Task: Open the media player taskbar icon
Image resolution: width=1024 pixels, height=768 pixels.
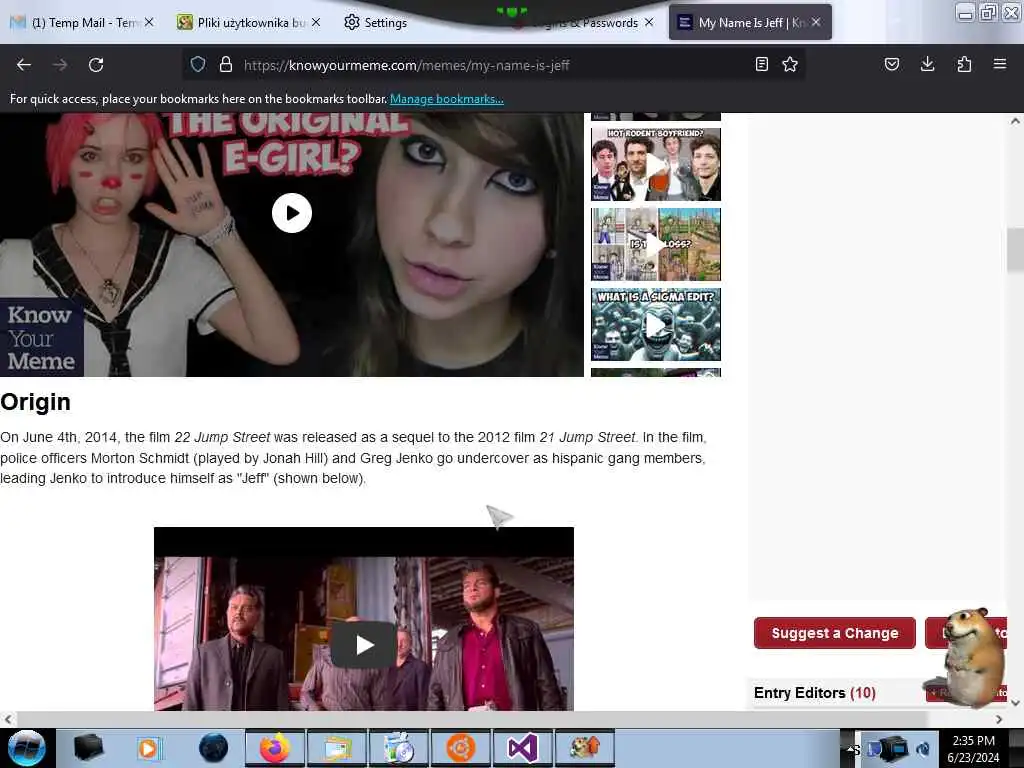Action: 149,748
